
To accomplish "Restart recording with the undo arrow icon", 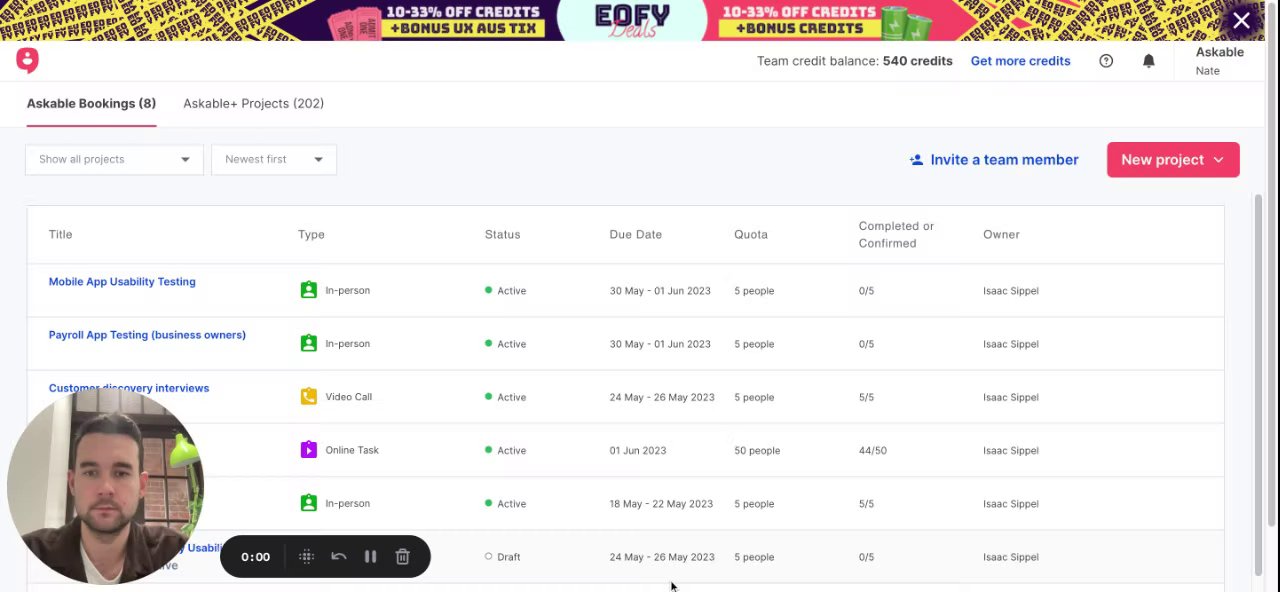I will click(x=338, y=557).
